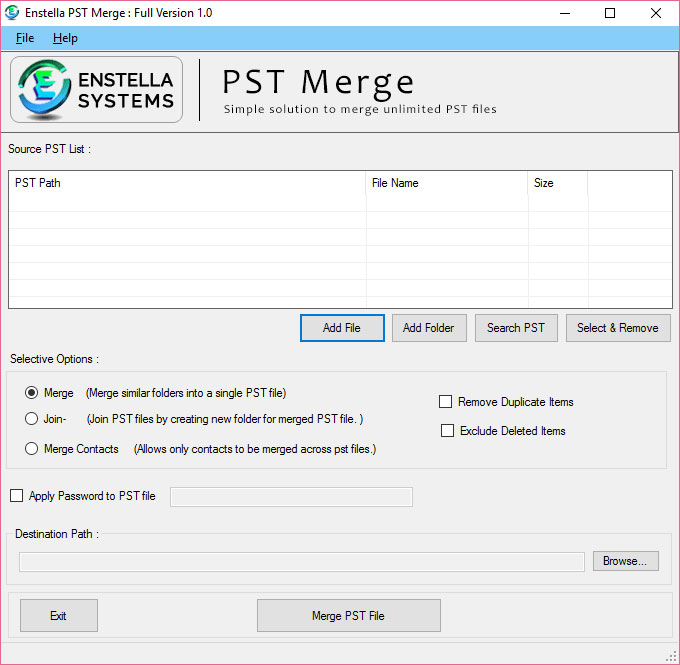
Task: Click the Destination Path text field
Action: point(301,562)
